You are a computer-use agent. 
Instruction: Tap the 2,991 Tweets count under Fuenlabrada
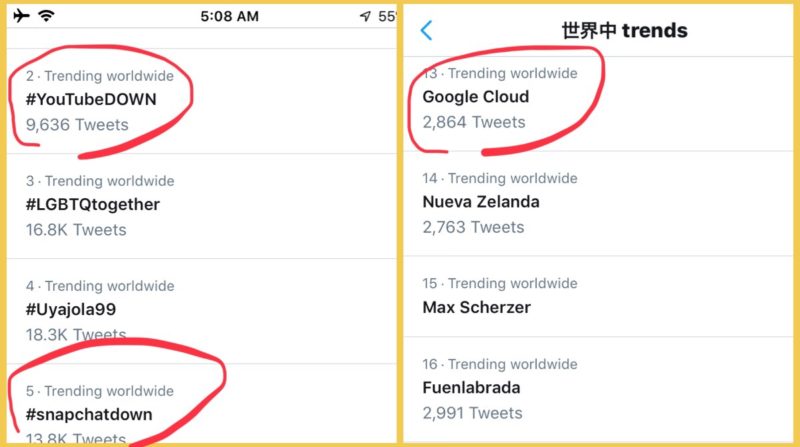(472, 413)
